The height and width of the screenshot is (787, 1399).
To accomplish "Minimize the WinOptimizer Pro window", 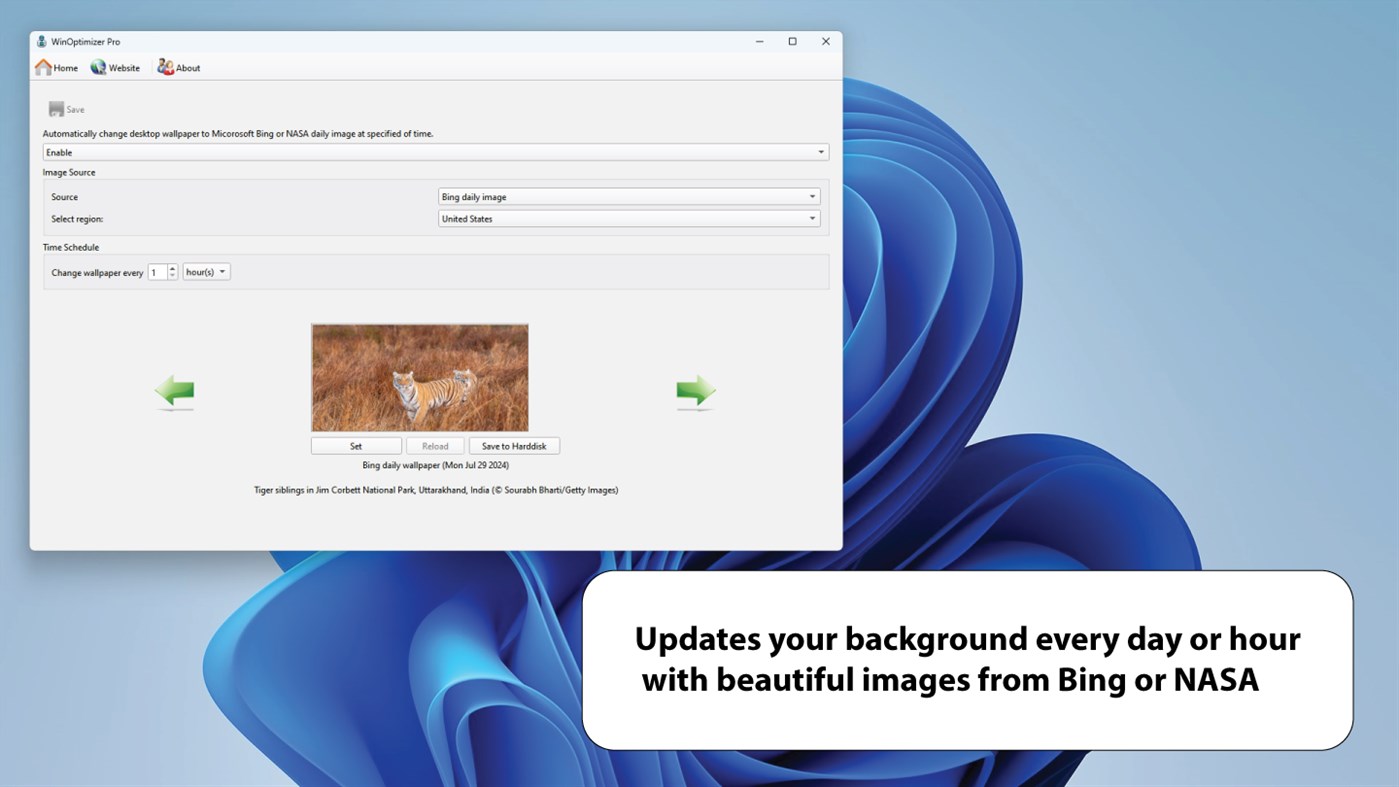I will click(x=760, y=41).
